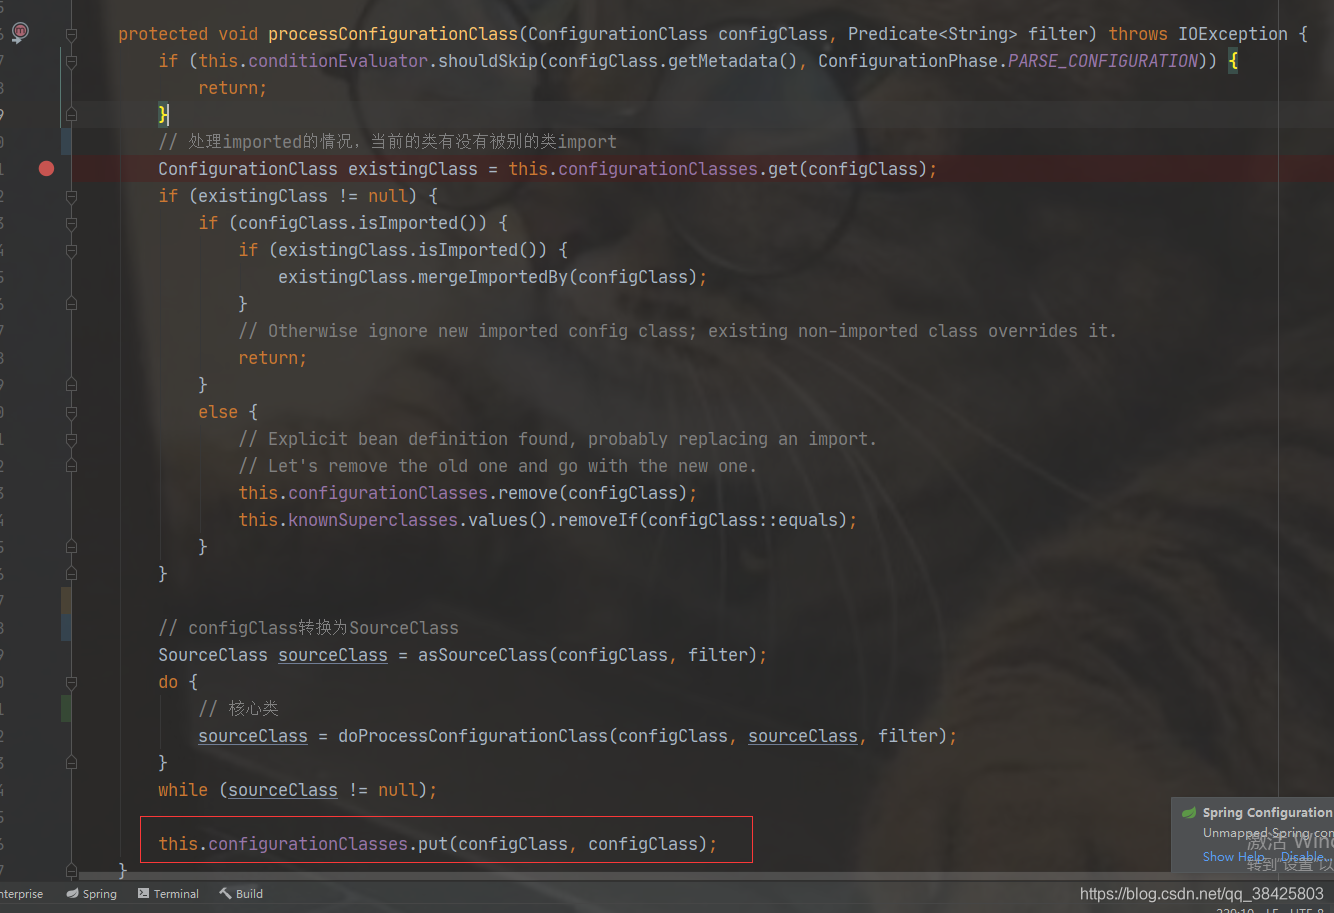Remove the red breakpoint on existingClass line
This screenshot has width=1334, height=913.
click(x=46, y=168)
